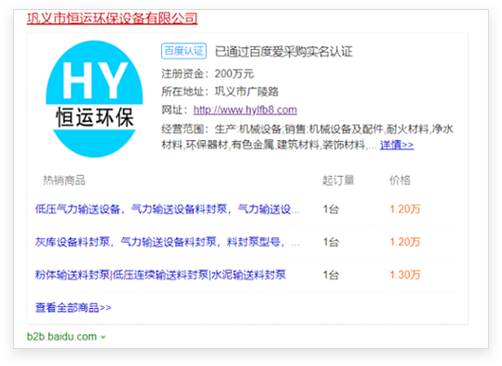Open the hylfb8.com website link
The image size is (502, 366).
click(245, 110)
